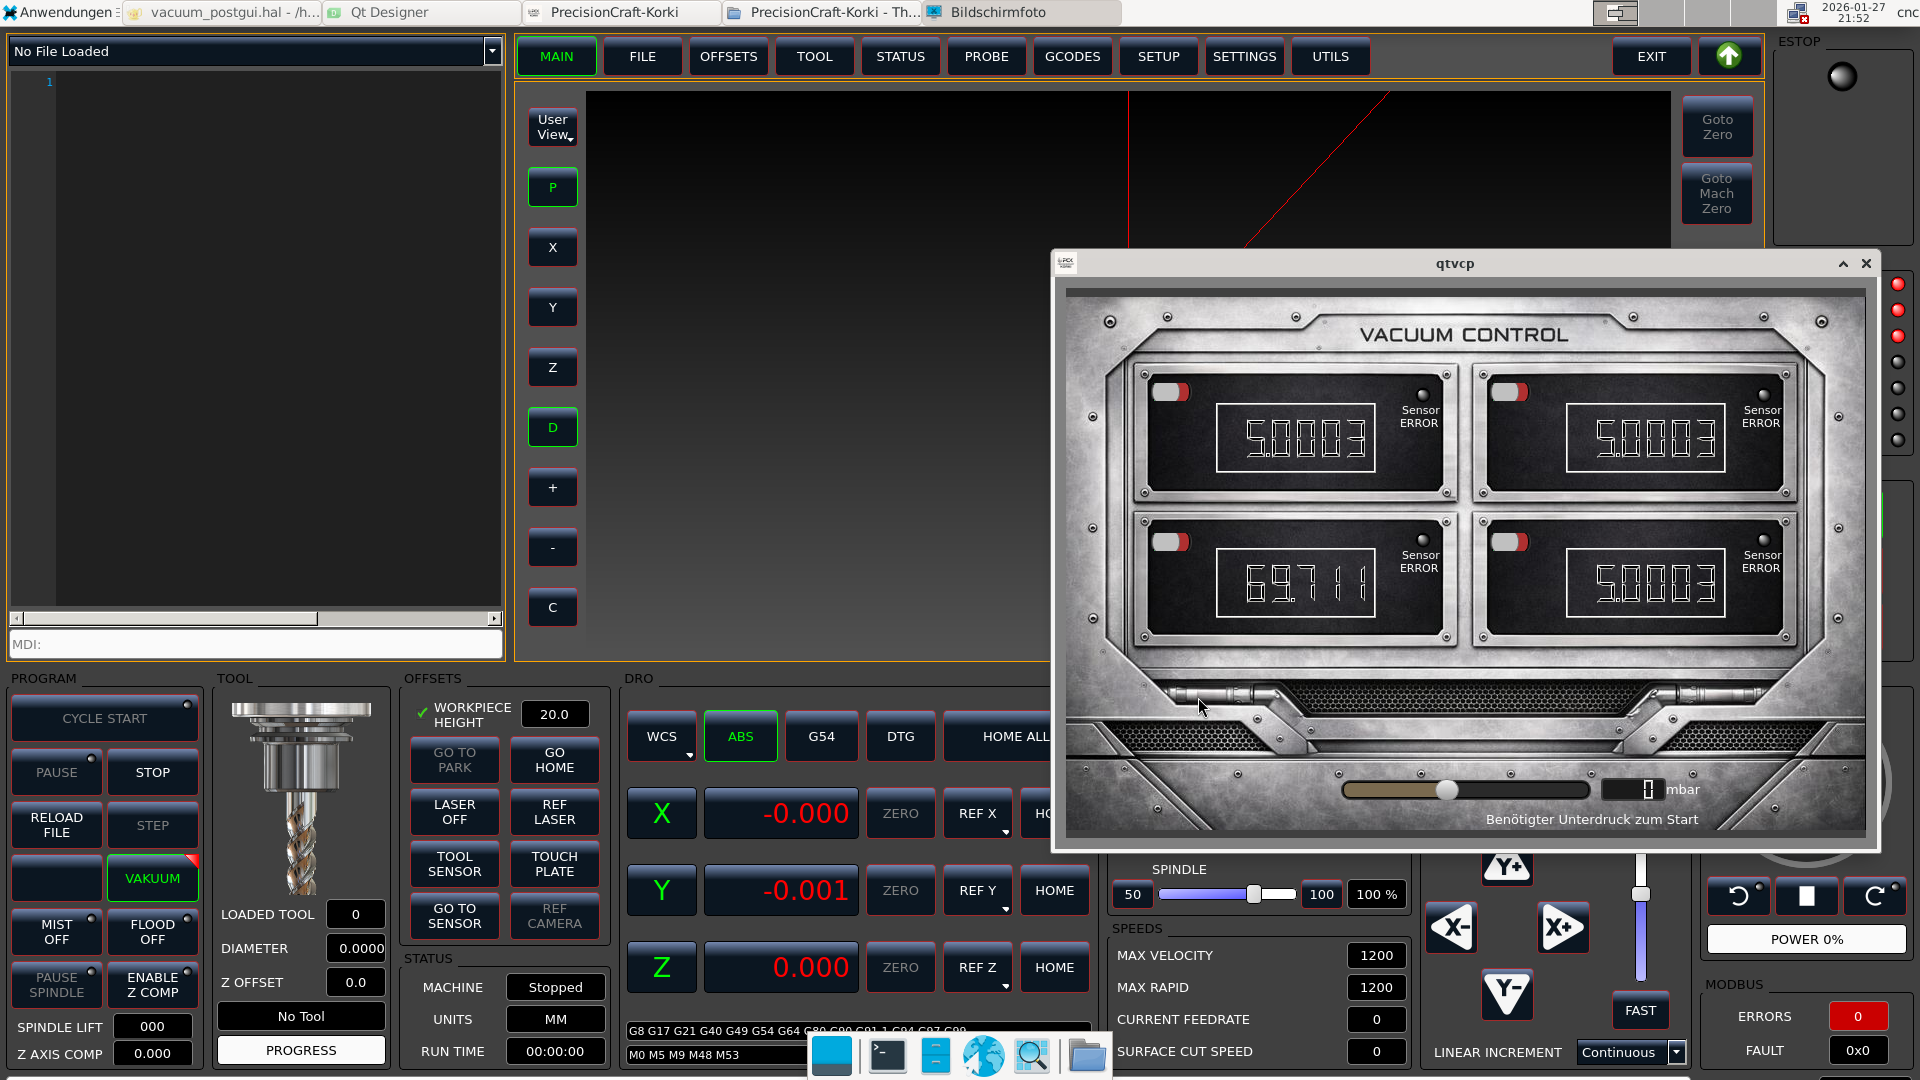Expand the User View menu button

(553, 127)
